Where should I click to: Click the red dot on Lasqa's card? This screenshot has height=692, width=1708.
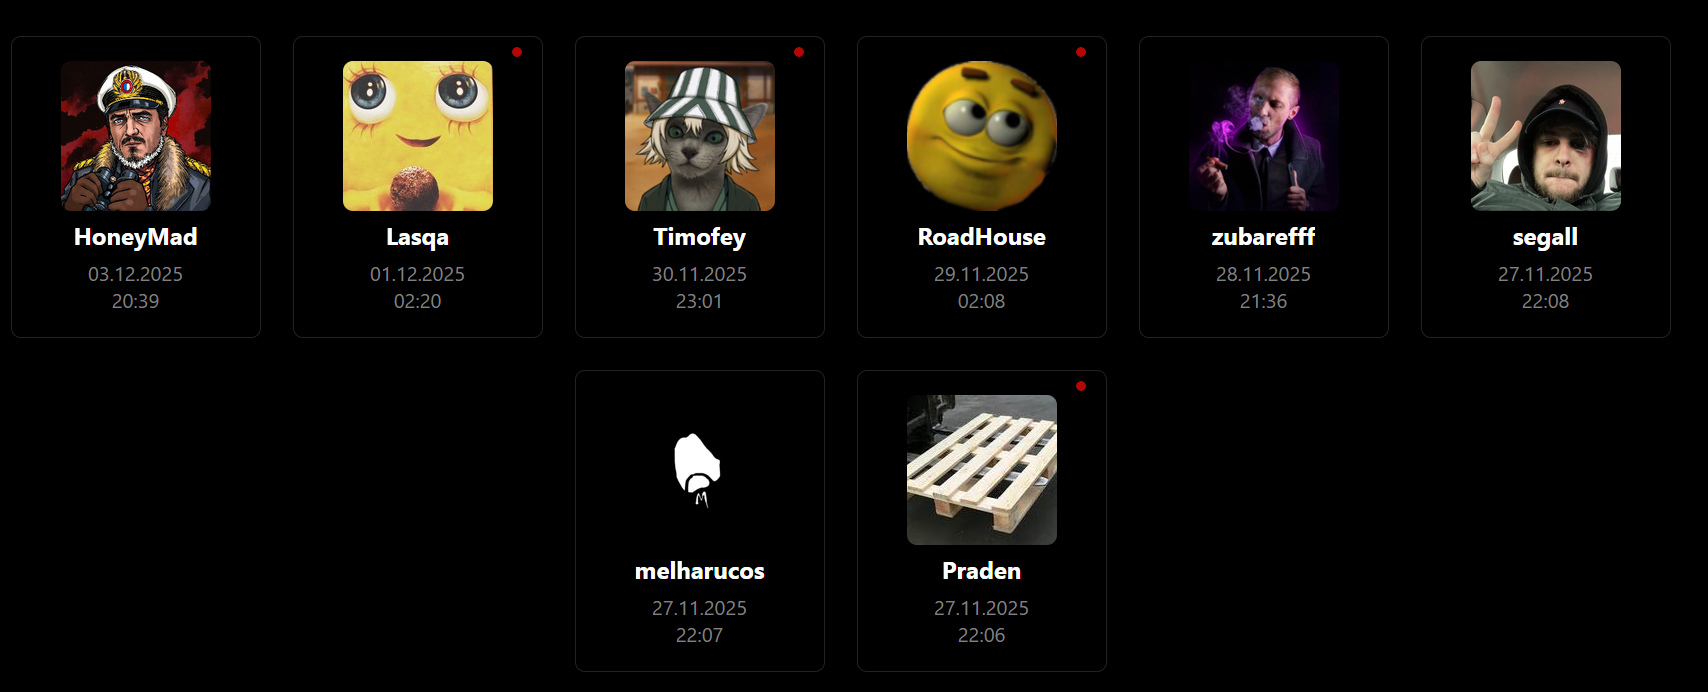click(x=517, y=52)
